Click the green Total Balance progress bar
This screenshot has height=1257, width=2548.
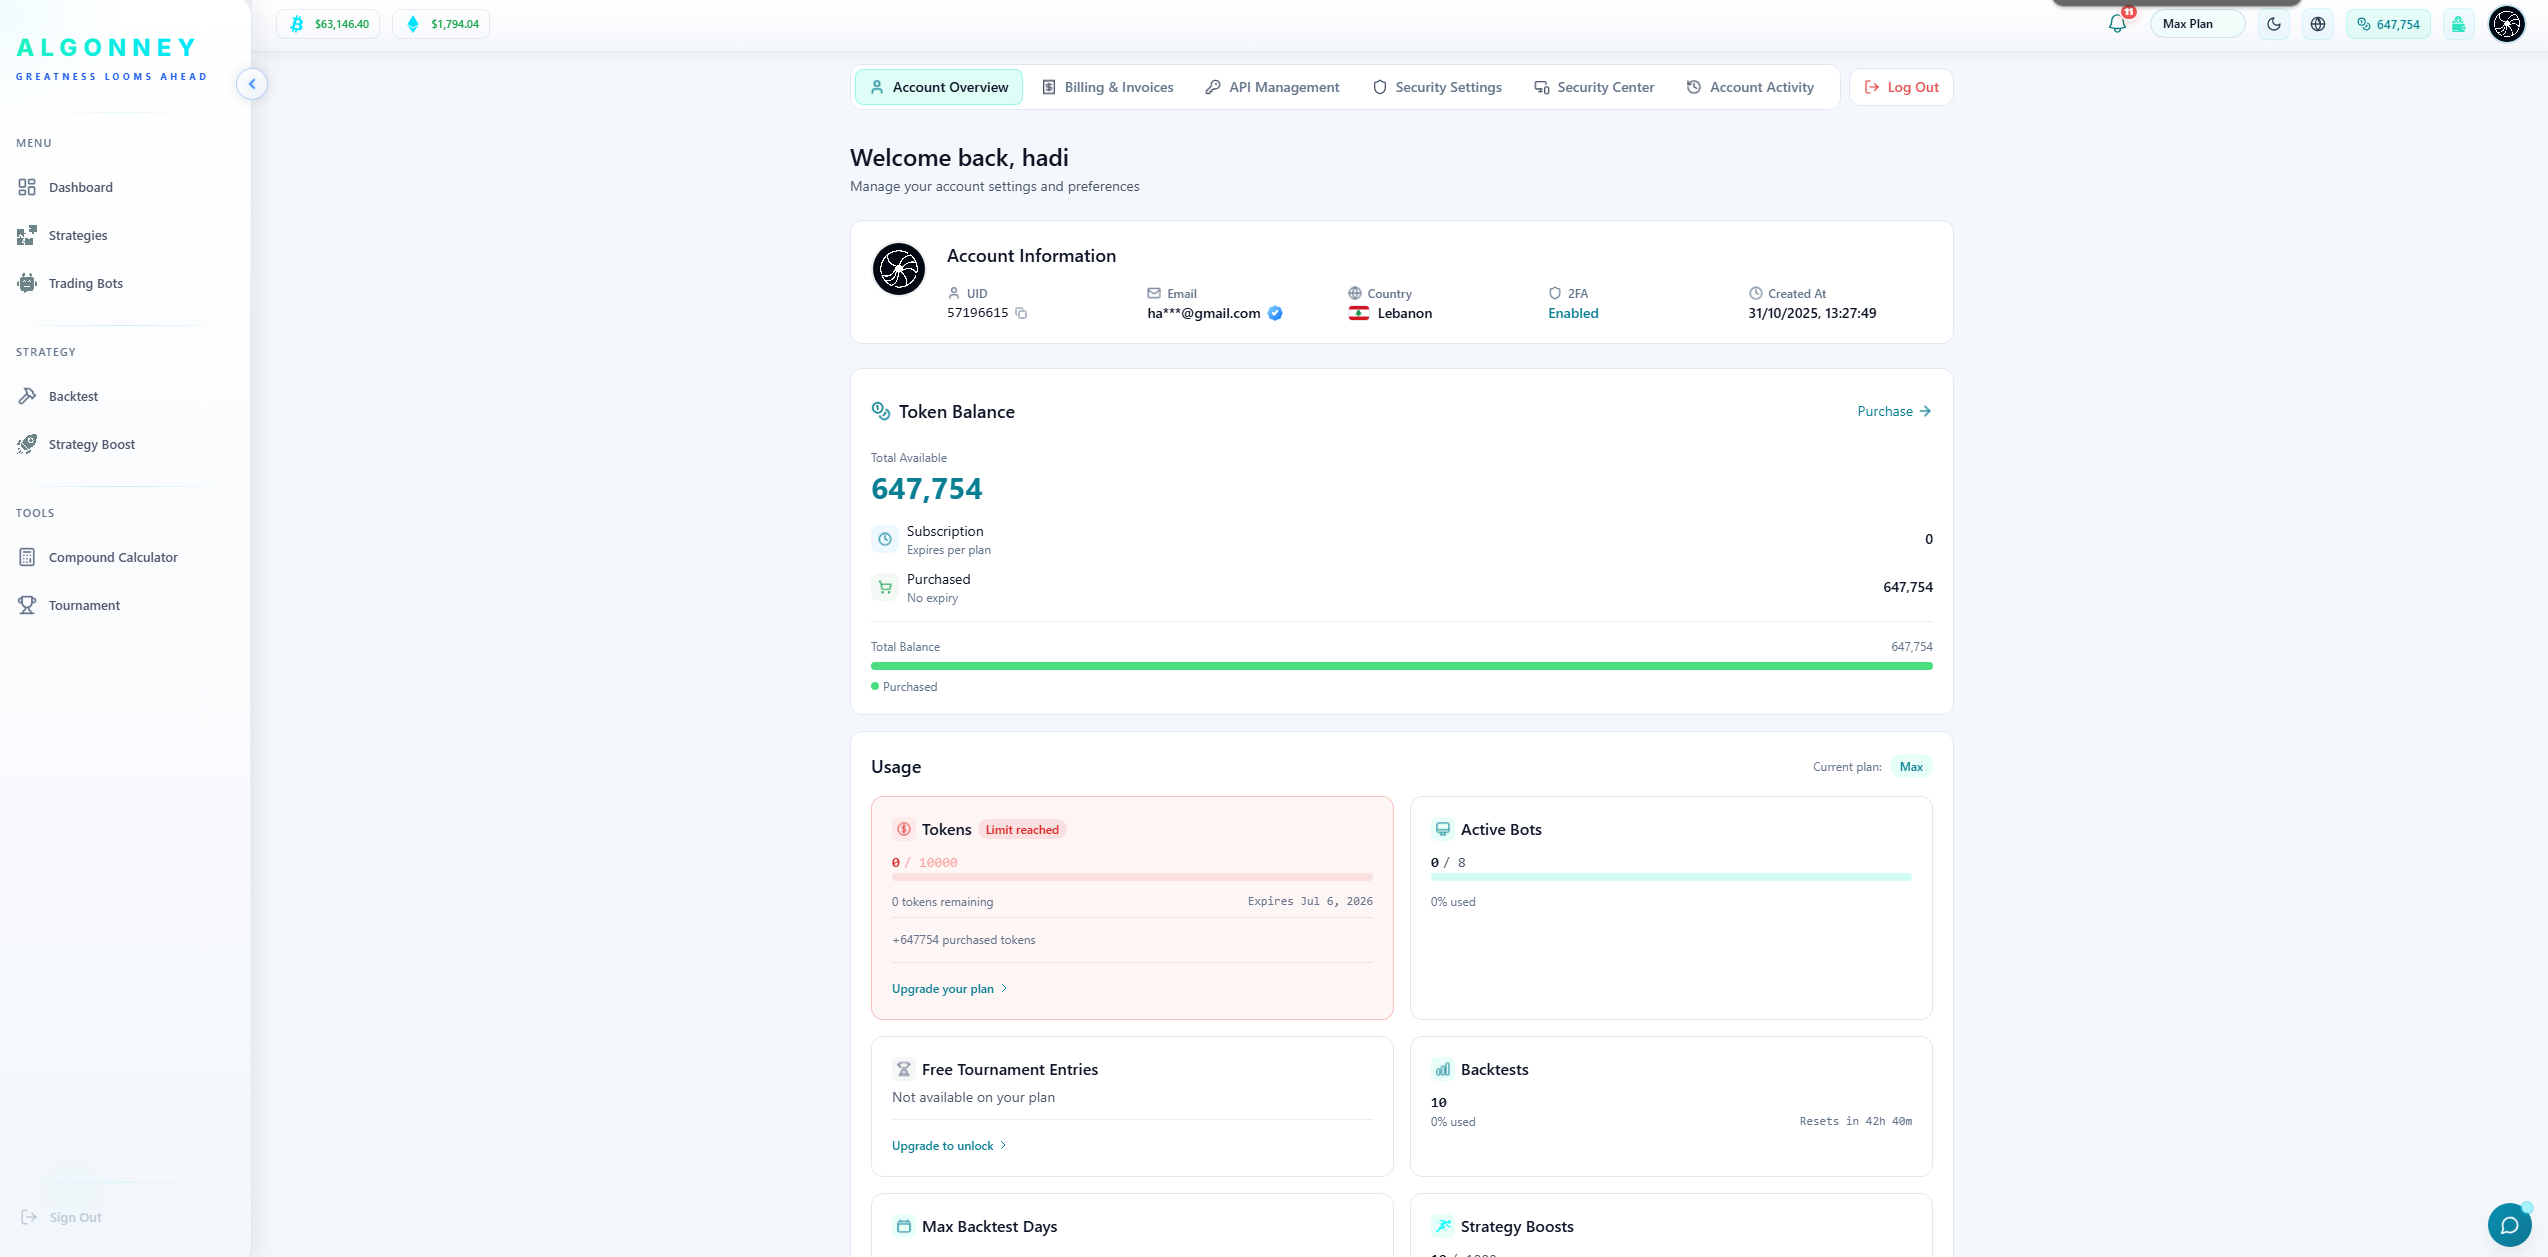pyautogui.click(x=1402, y=666)
